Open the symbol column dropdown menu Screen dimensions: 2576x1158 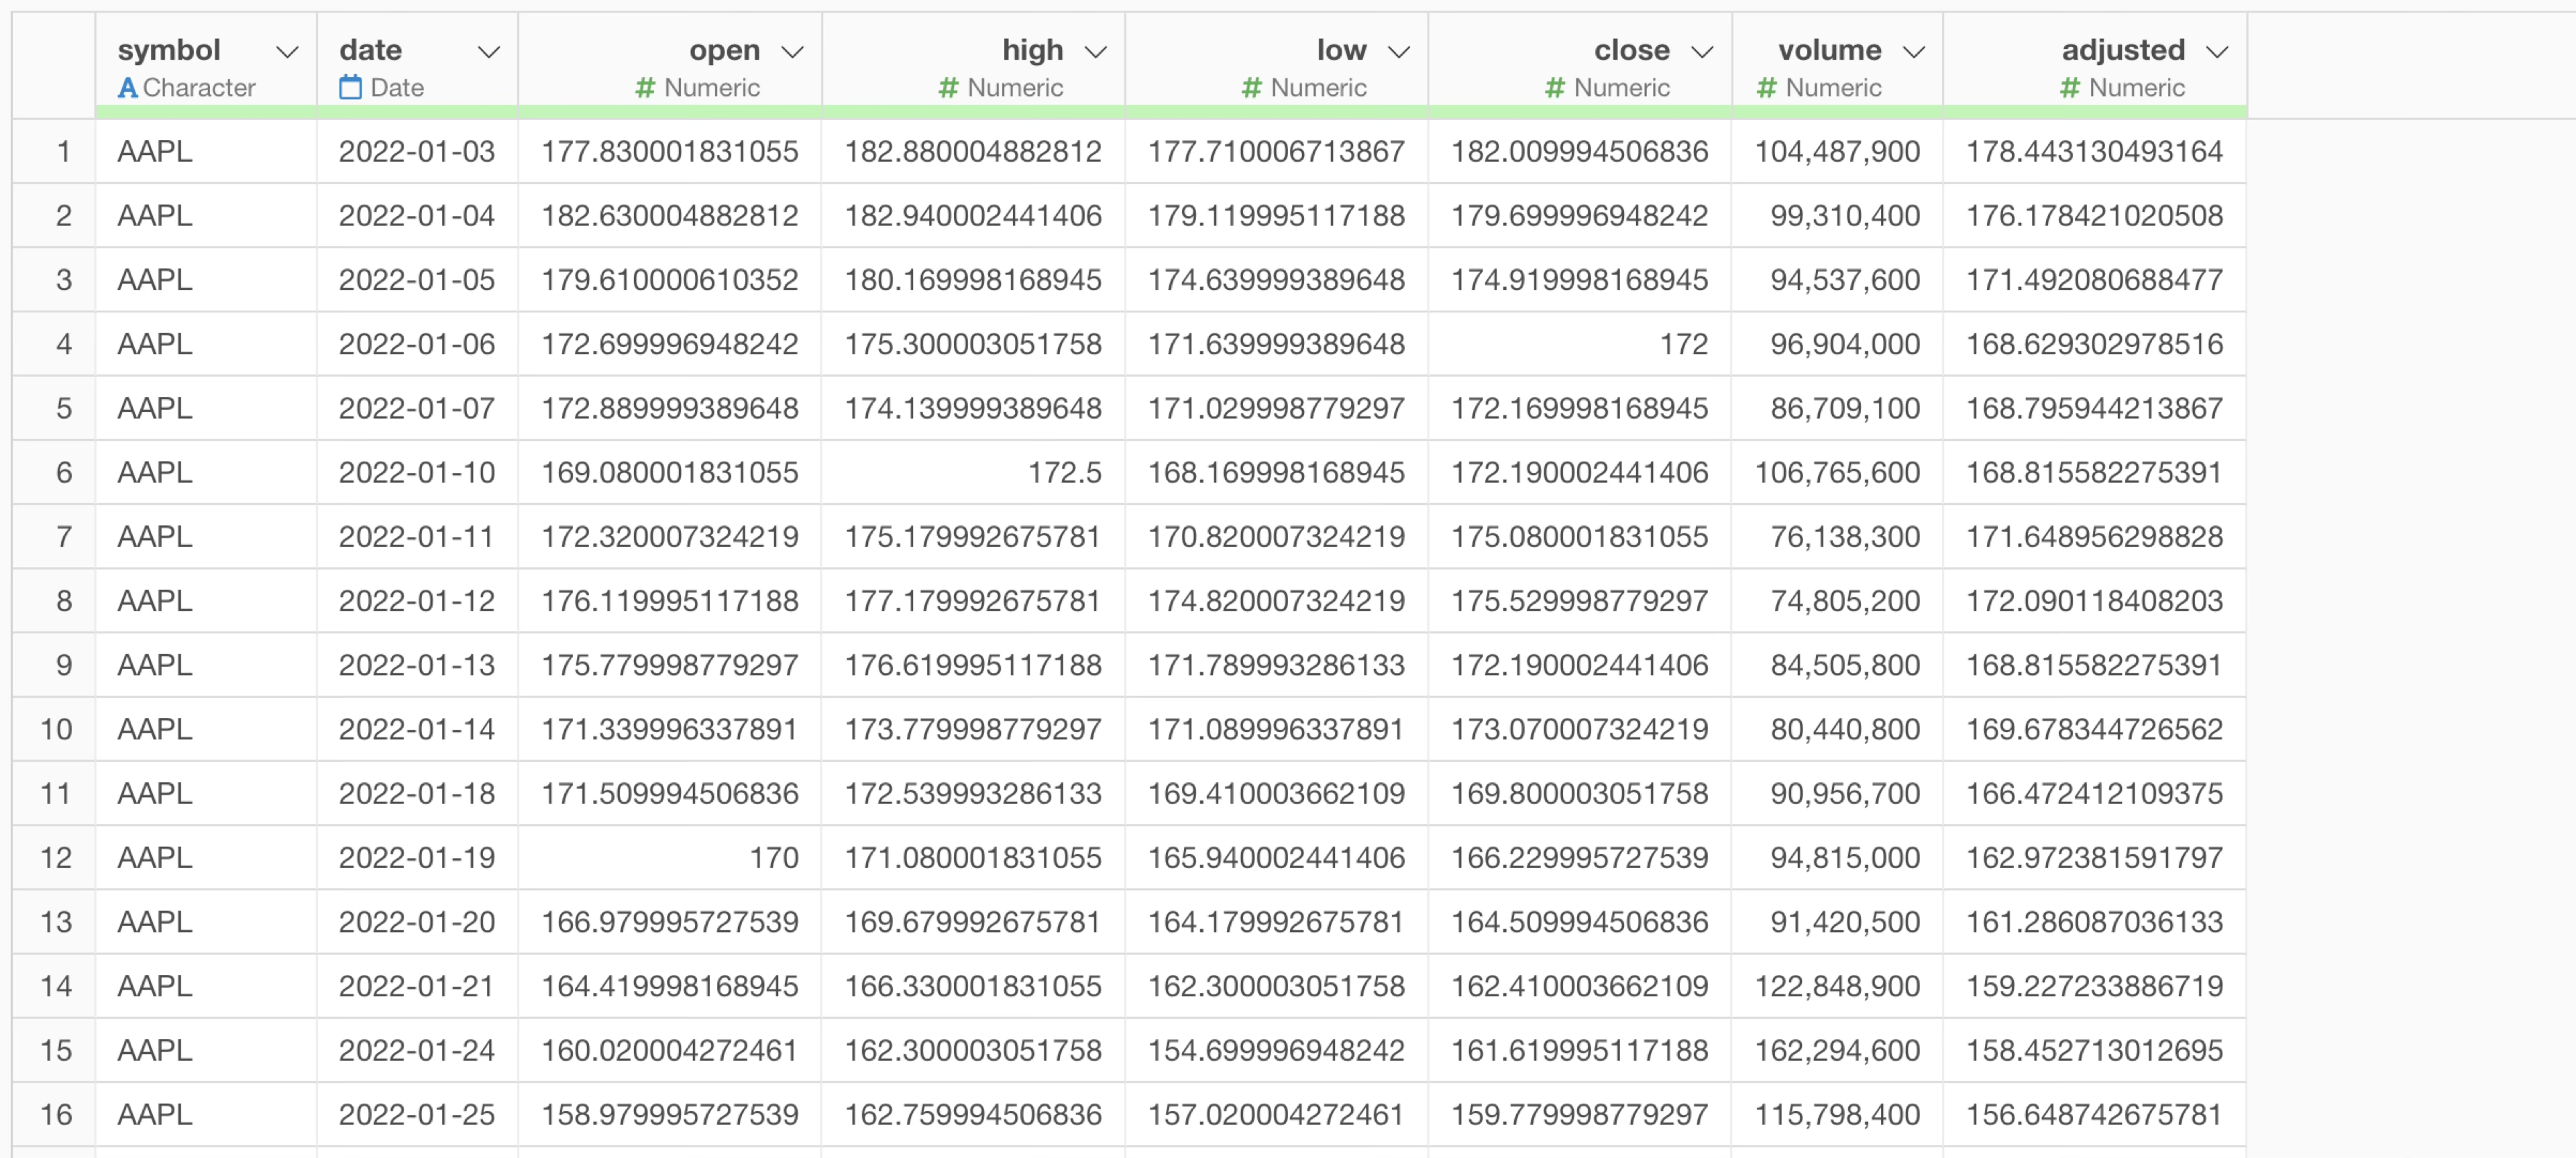287,52
